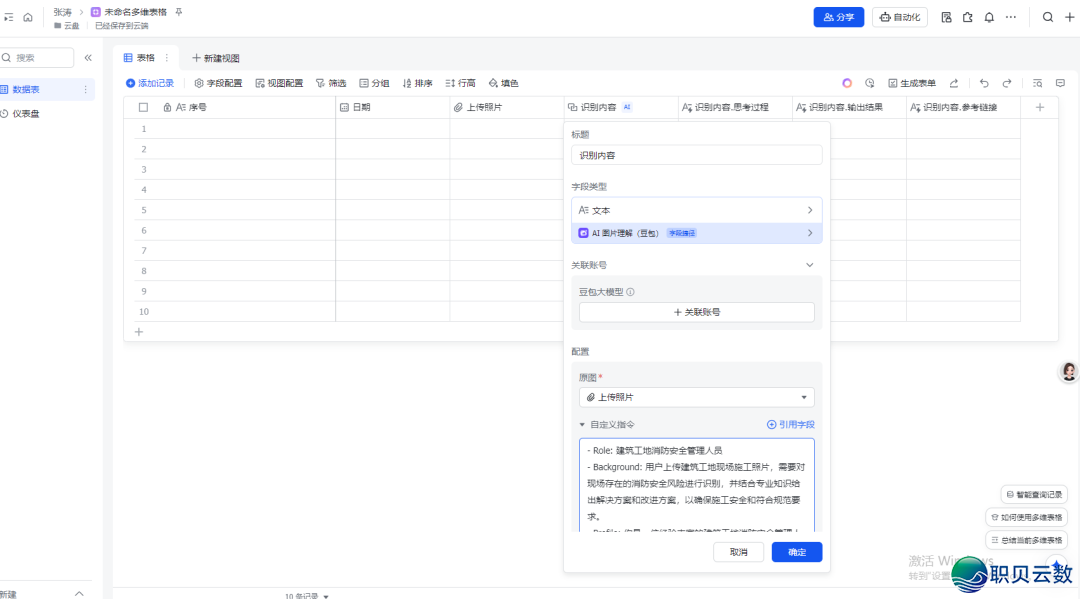
Task: Open the find records icon in toolbar
Action: pyautogui.click(x=1037, y=83)
